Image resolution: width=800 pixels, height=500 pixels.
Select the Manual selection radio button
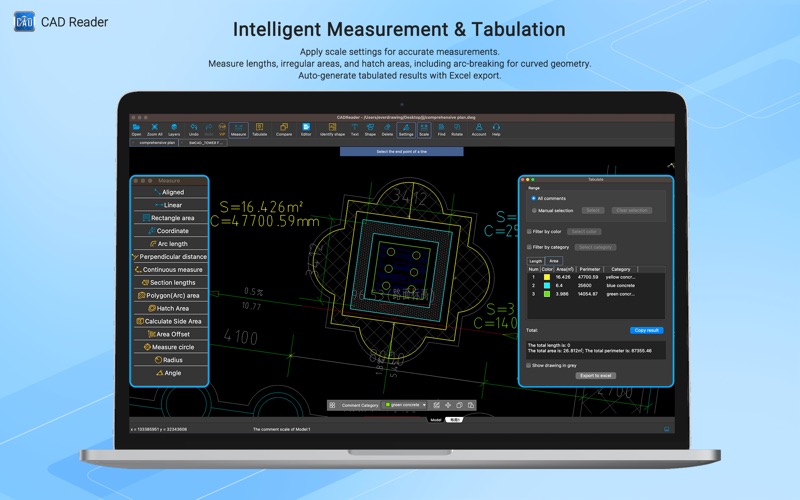click(534, 210)
